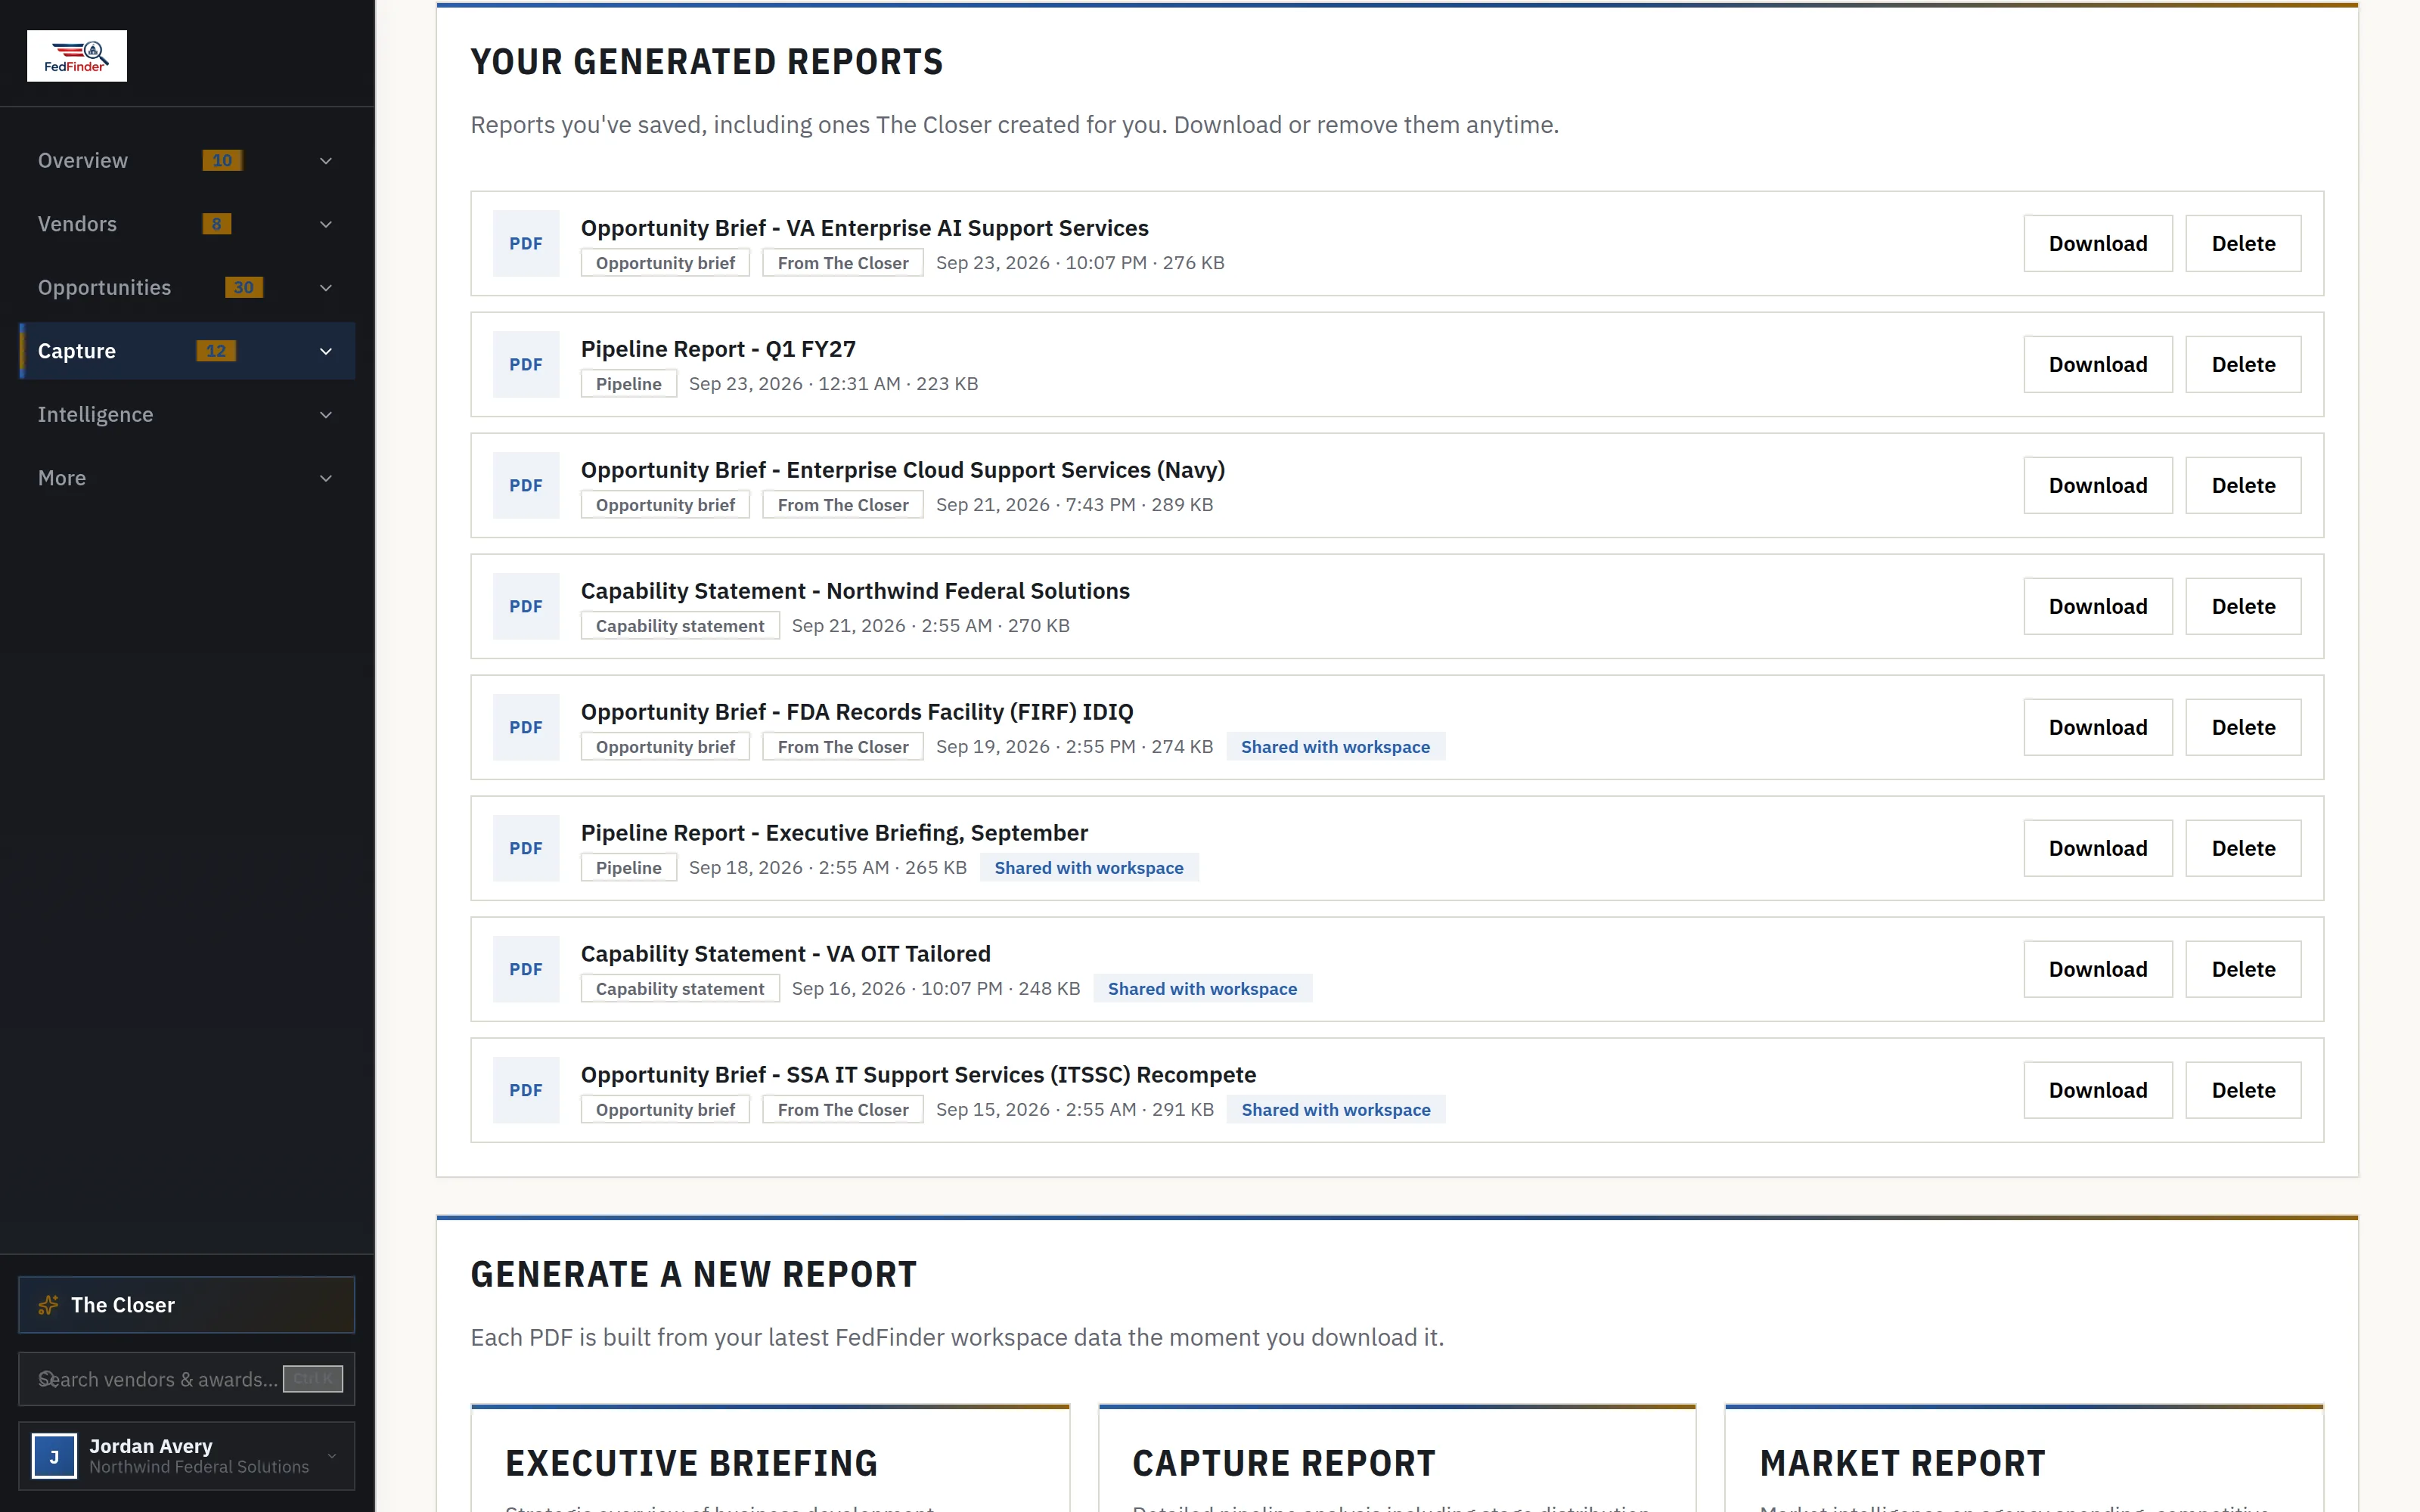The height and width of the screenshot is (1512, 2420).
Task: Click the Executive Briefing report card heading
Action: tap(691, 1463)
